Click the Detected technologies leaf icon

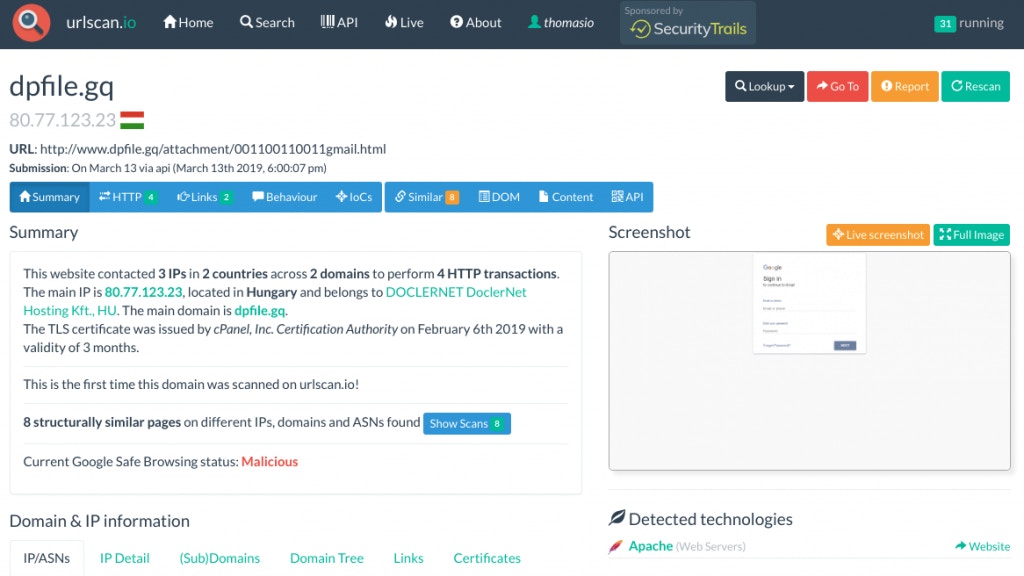pos(616,518)
